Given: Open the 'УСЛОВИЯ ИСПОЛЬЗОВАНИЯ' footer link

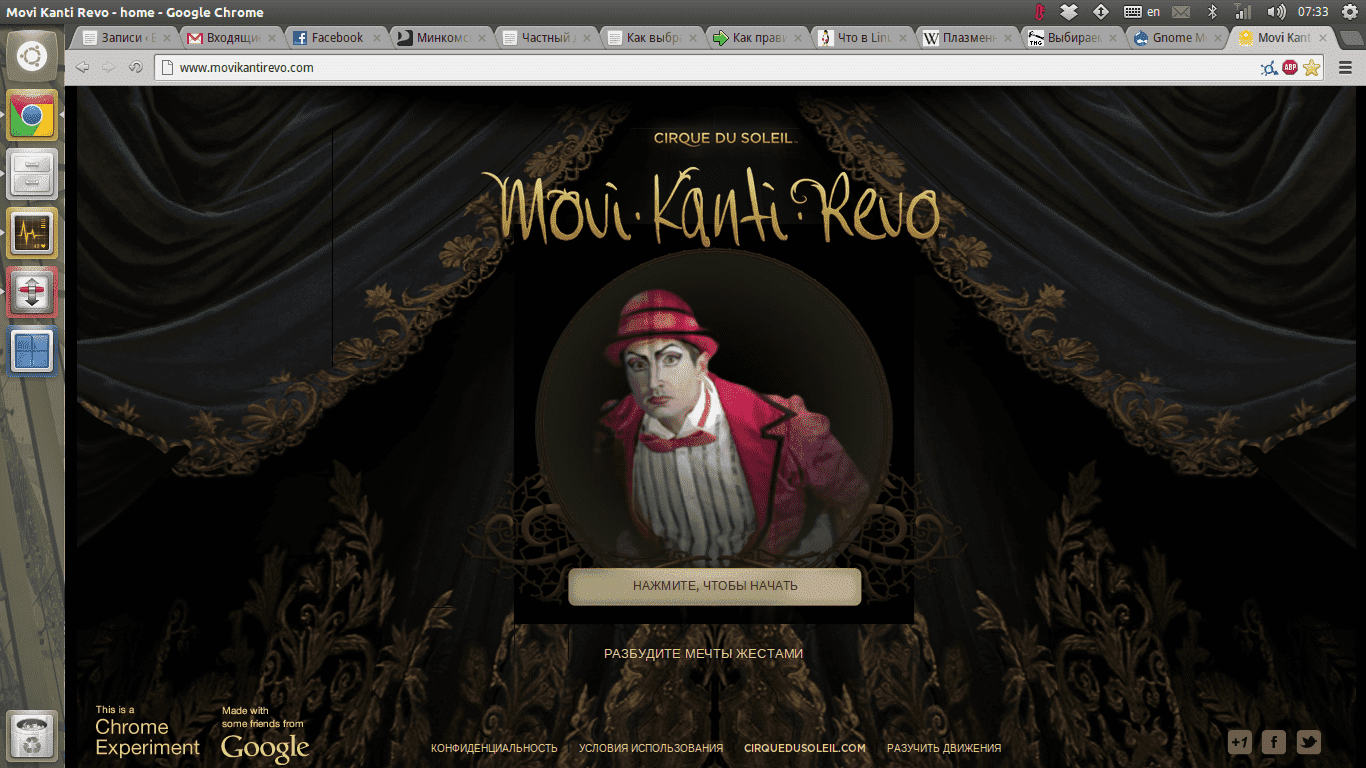Looking at the screenshot, I should tap(651, 748).
